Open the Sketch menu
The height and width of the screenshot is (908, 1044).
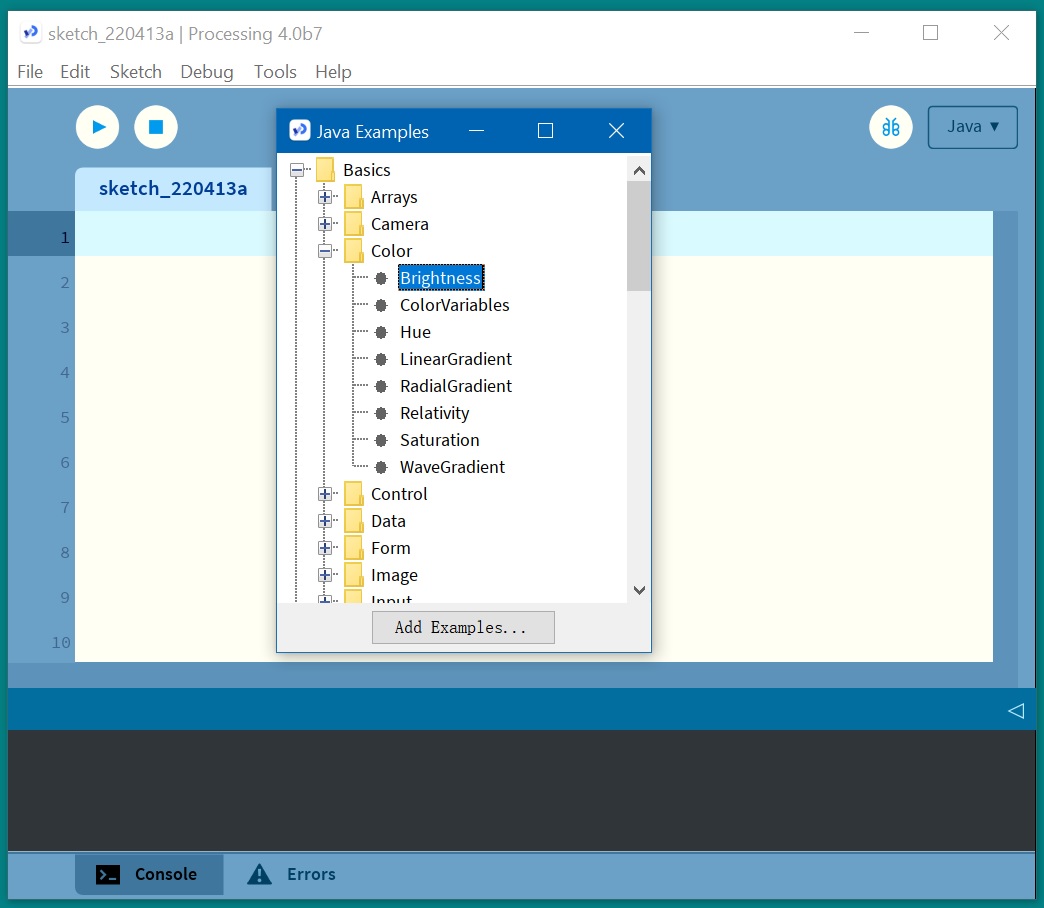click(135, 72)
